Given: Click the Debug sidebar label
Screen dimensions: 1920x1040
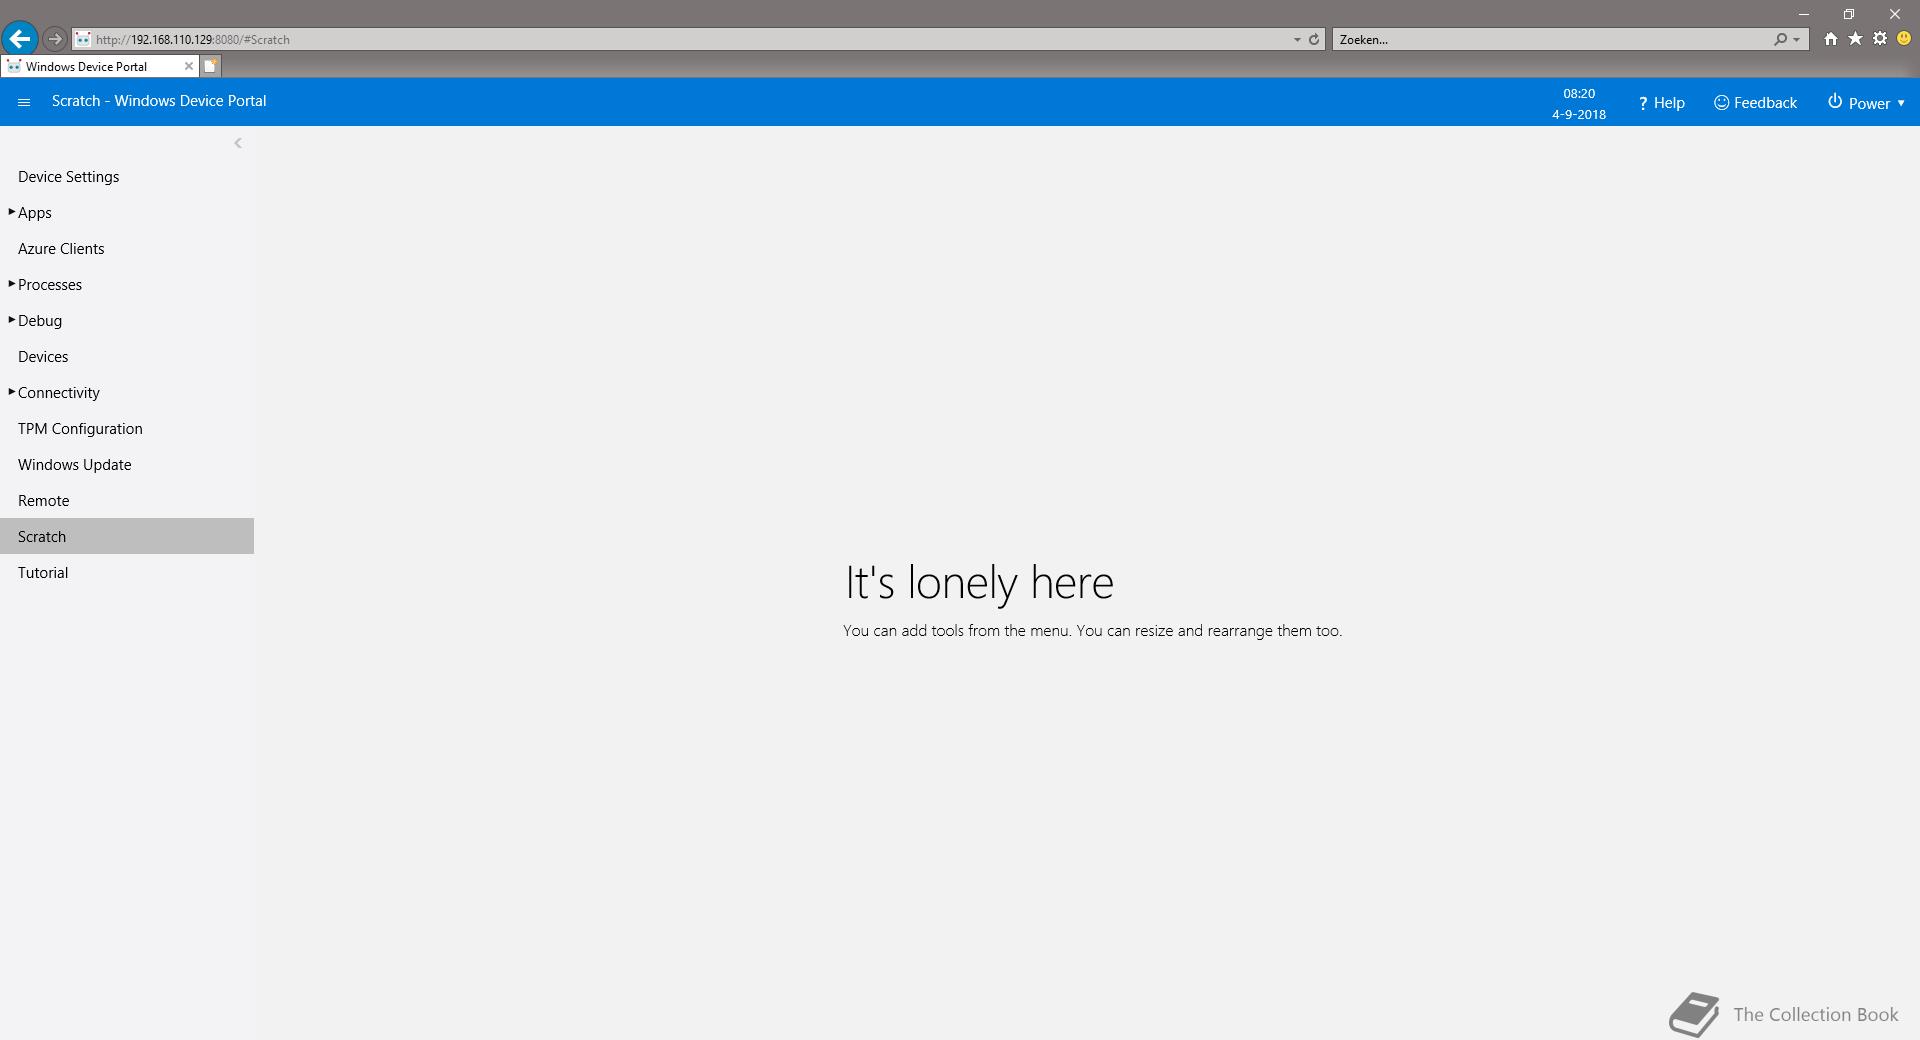Looking at the screenshot, I should (x=40, y=321).
